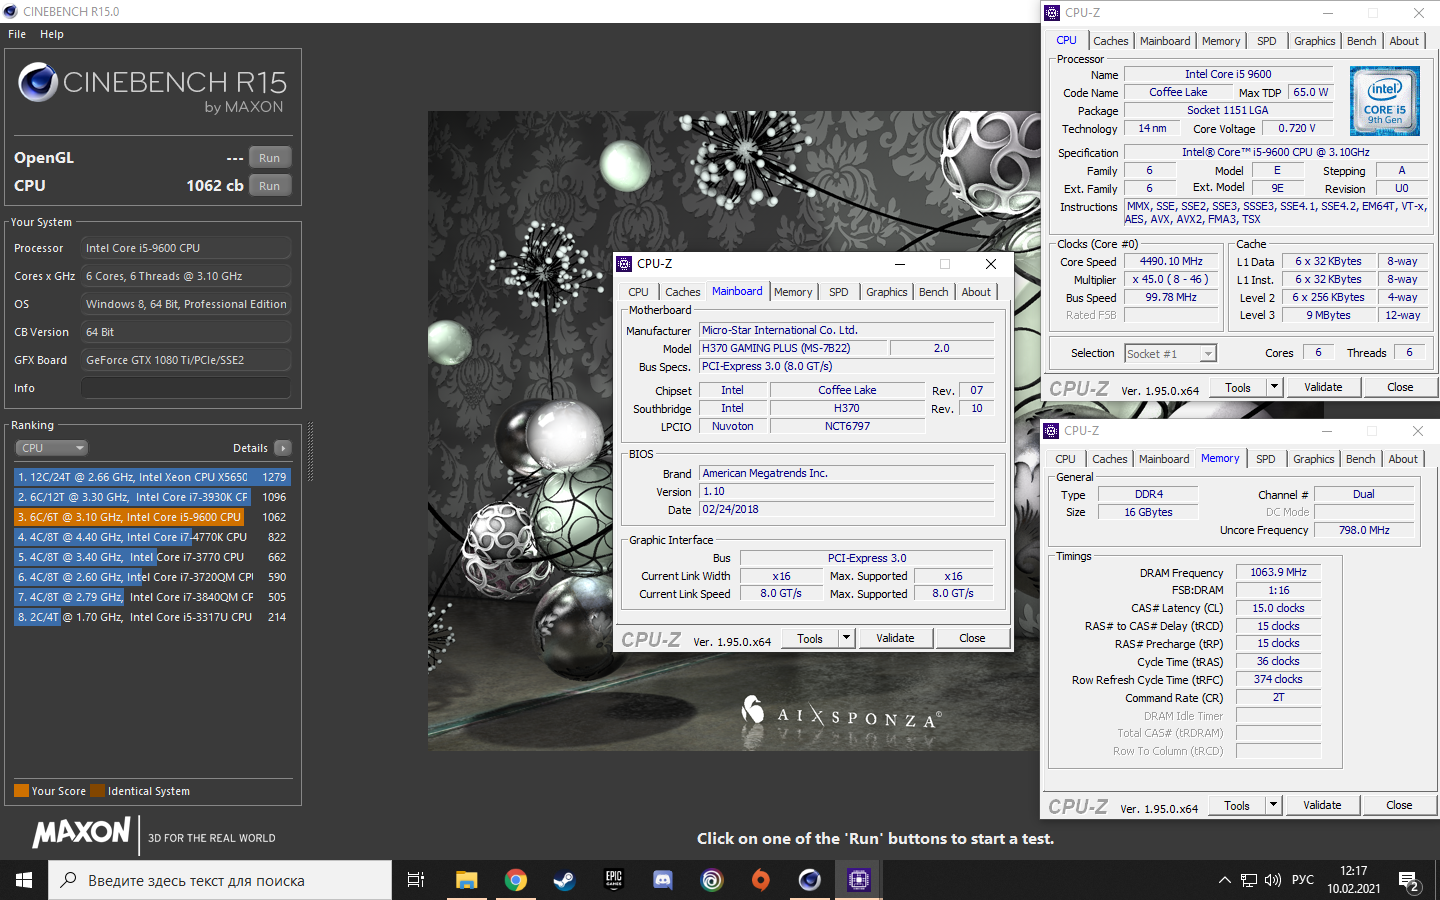Launch Google Chrome from taskbar
Image resolution: width=1440 pixels, height=900 pixels.
pyautogui.click(x=516, y=880)
